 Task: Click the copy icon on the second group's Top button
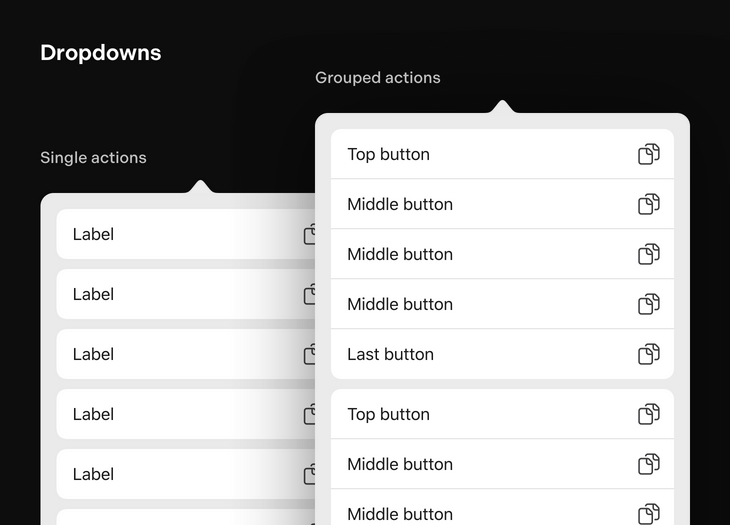pos(648,414)
